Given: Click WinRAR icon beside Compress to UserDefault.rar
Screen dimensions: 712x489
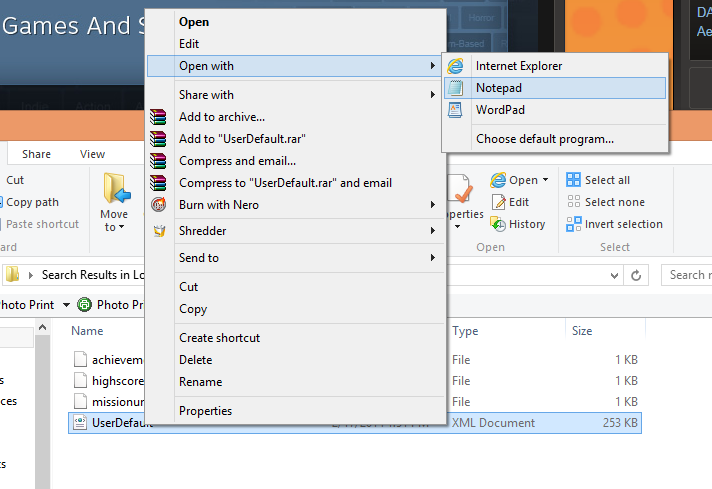Looking at the screenshot, I should 158,183.
